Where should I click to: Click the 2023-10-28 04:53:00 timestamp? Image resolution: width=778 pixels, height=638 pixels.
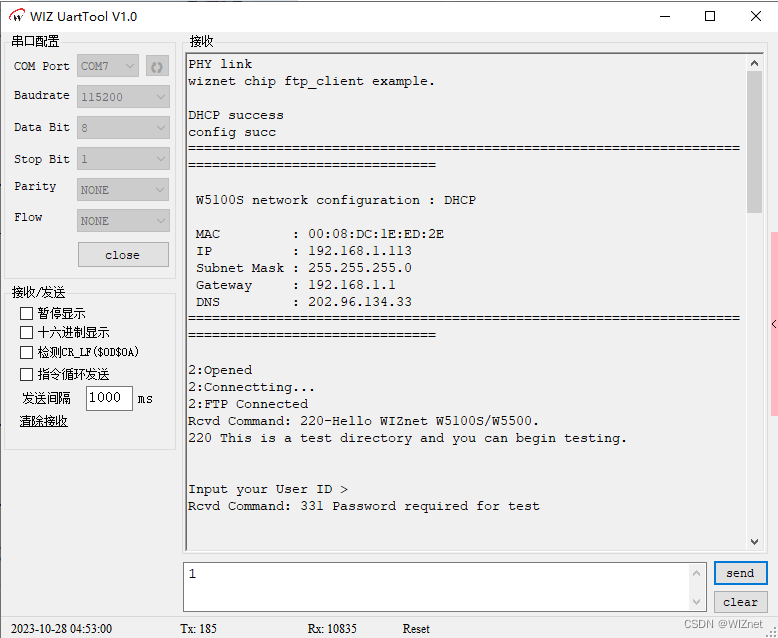(62, 629)
